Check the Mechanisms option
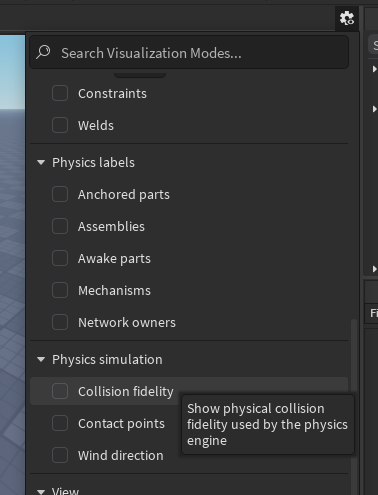The height and width of the screenshot is (495, 378). click(x=60, y=290)
